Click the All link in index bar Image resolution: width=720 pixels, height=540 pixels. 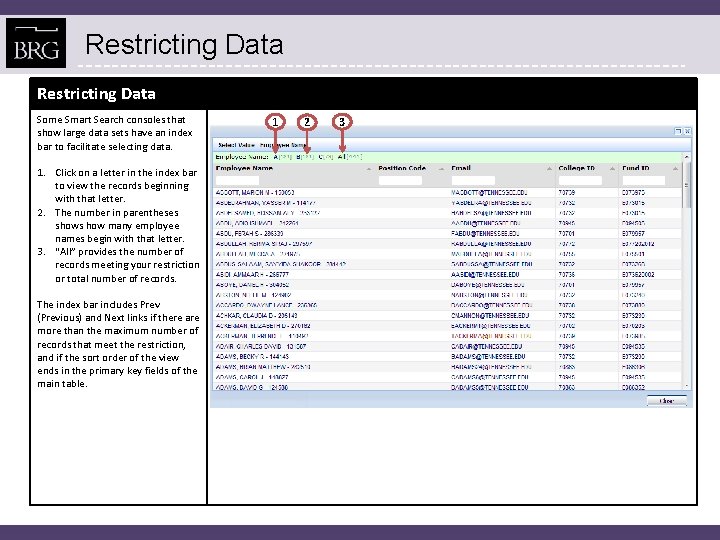tap(341, 157)
